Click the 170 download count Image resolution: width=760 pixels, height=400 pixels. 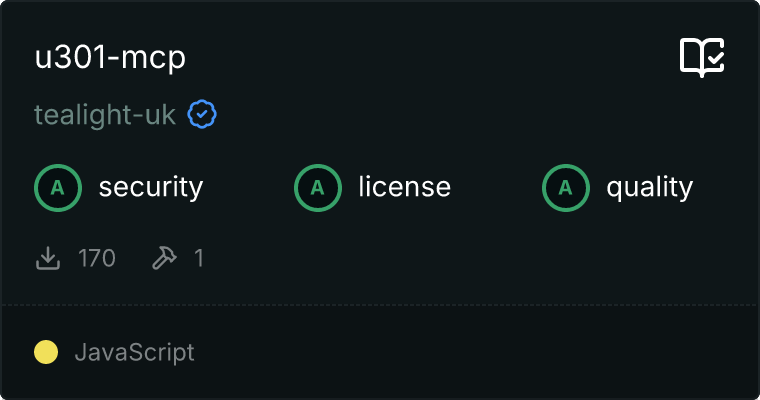(x=97, y=259)
